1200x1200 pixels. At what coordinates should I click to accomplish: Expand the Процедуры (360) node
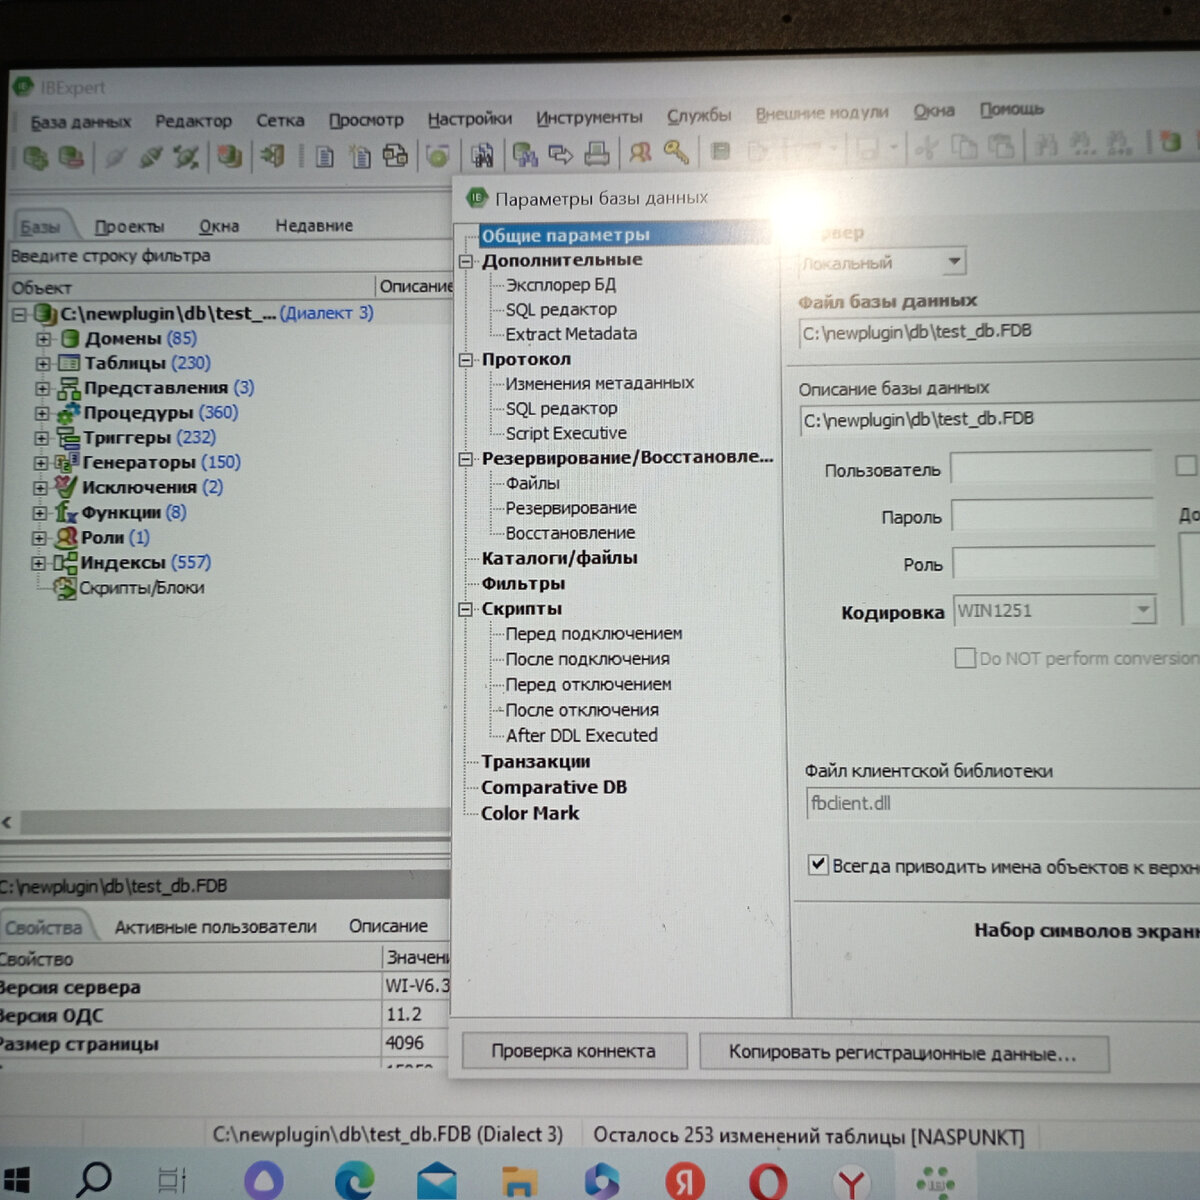coord(42,413)
